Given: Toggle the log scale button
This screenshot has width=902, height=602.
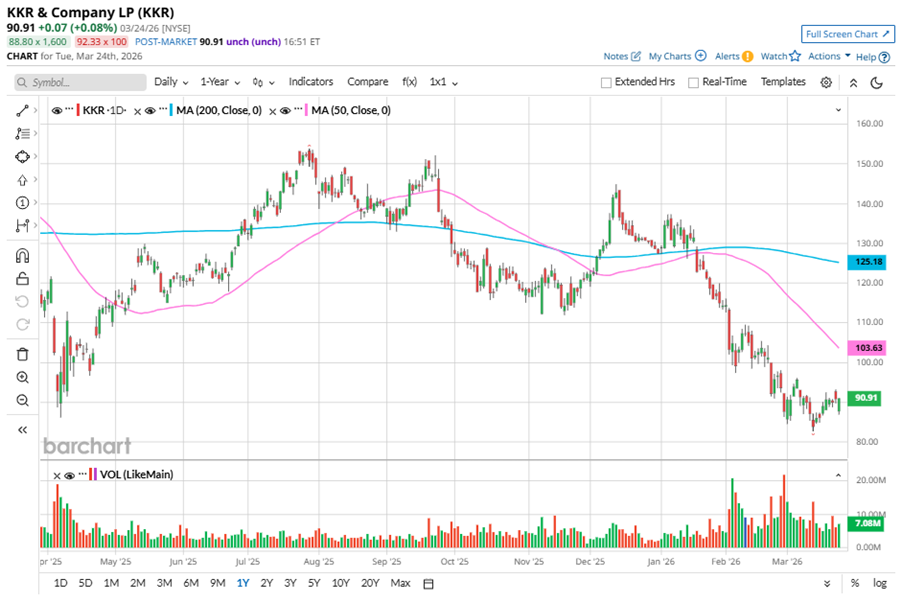Looking at the screenshot, I should pos(880,583).
